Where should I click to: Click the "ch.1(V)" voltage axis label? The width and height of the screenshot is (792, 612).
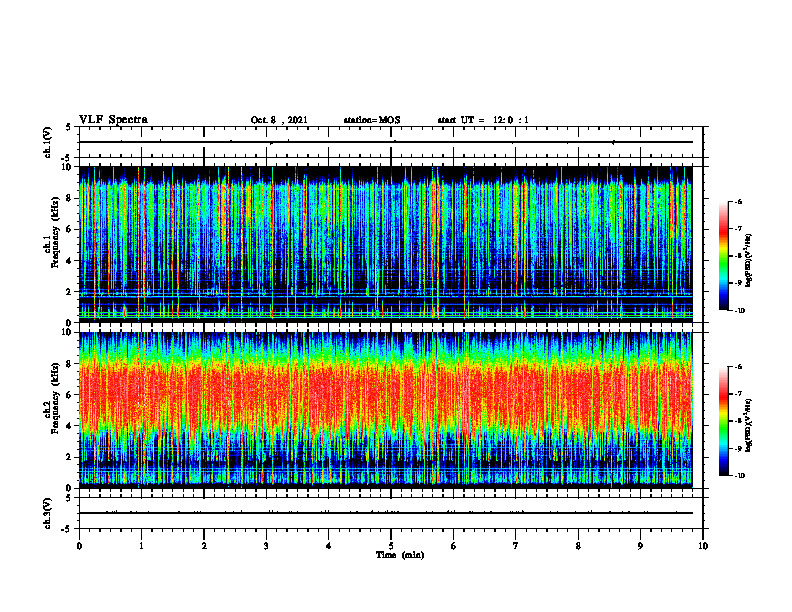point(48,142)
